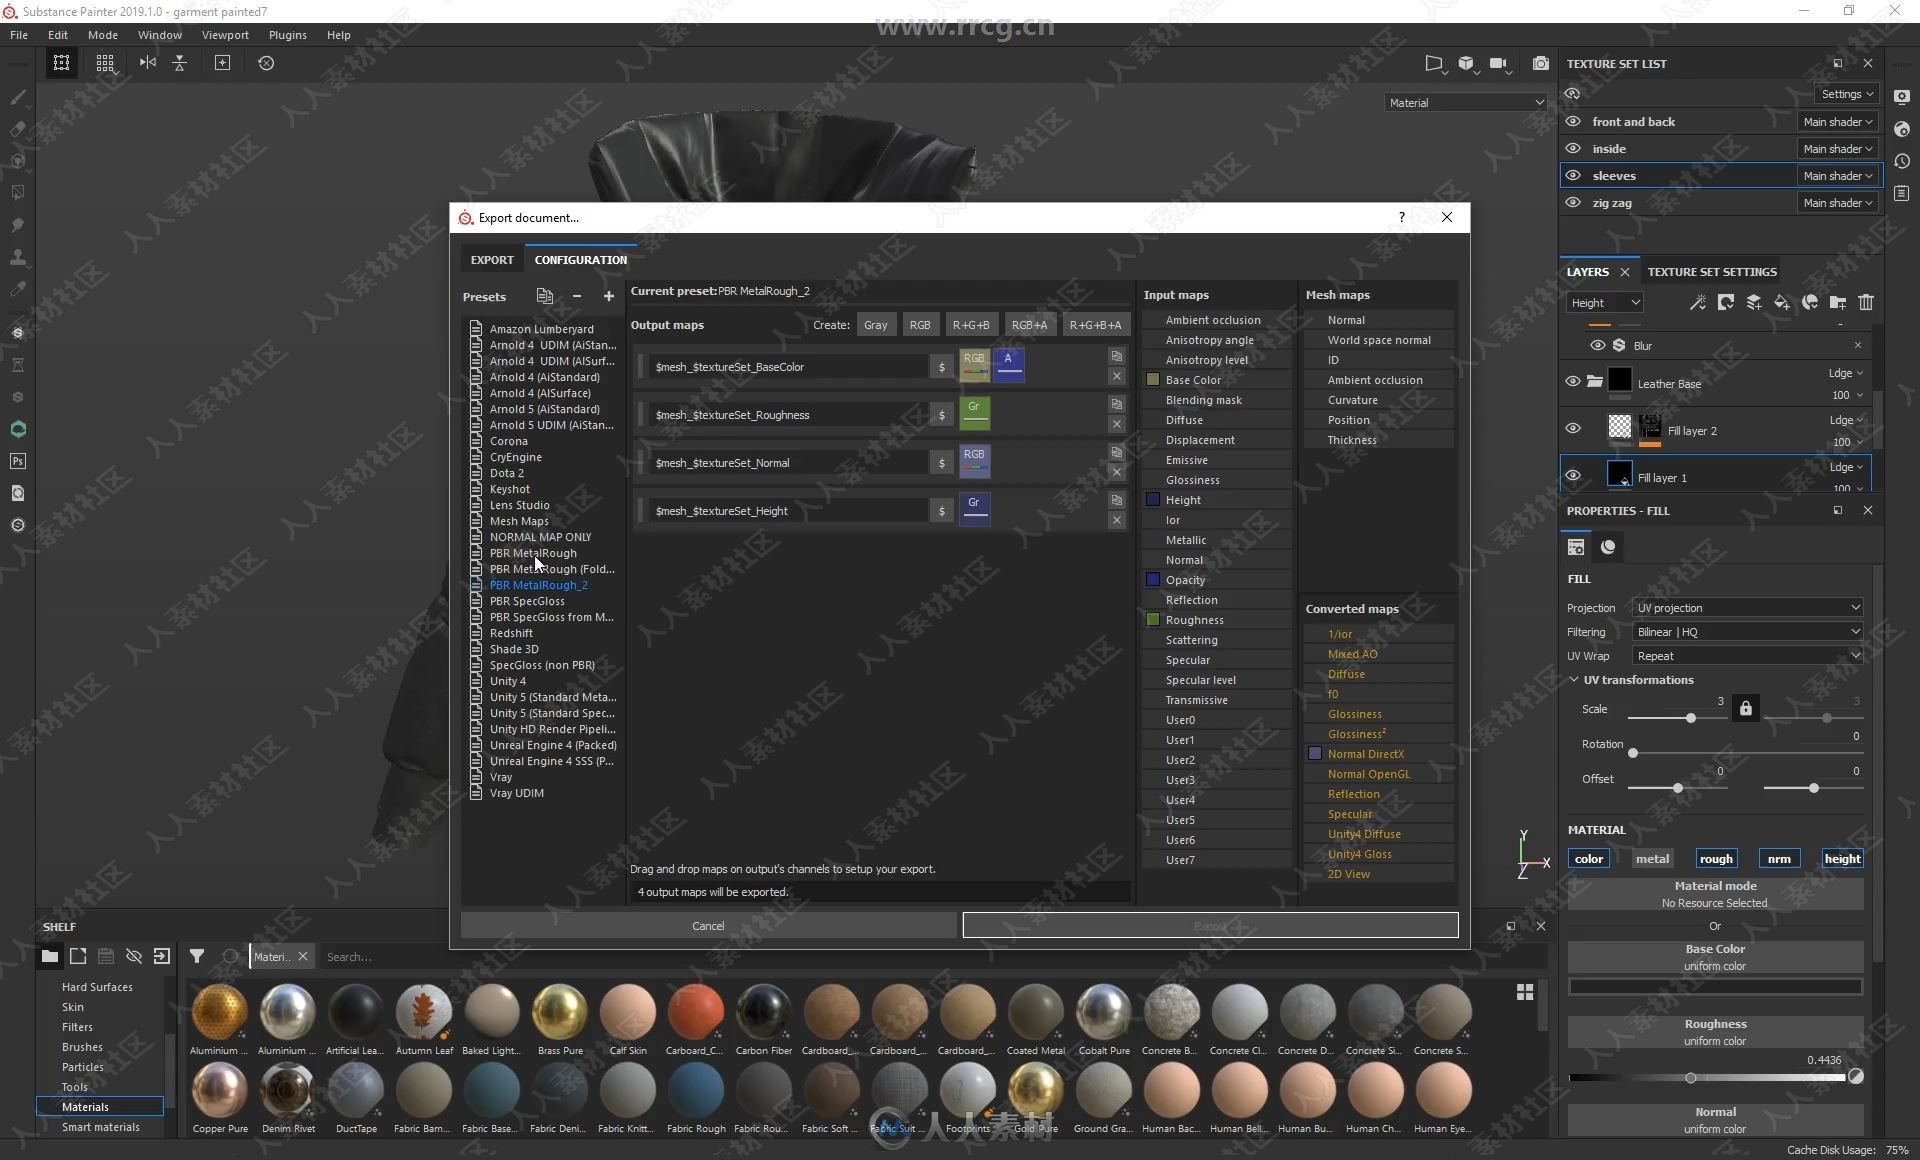Open Texture Set List Settings dropdown
Image resolution: width=1920 pixels, height=1160 pixels.
coord(1847,94)
